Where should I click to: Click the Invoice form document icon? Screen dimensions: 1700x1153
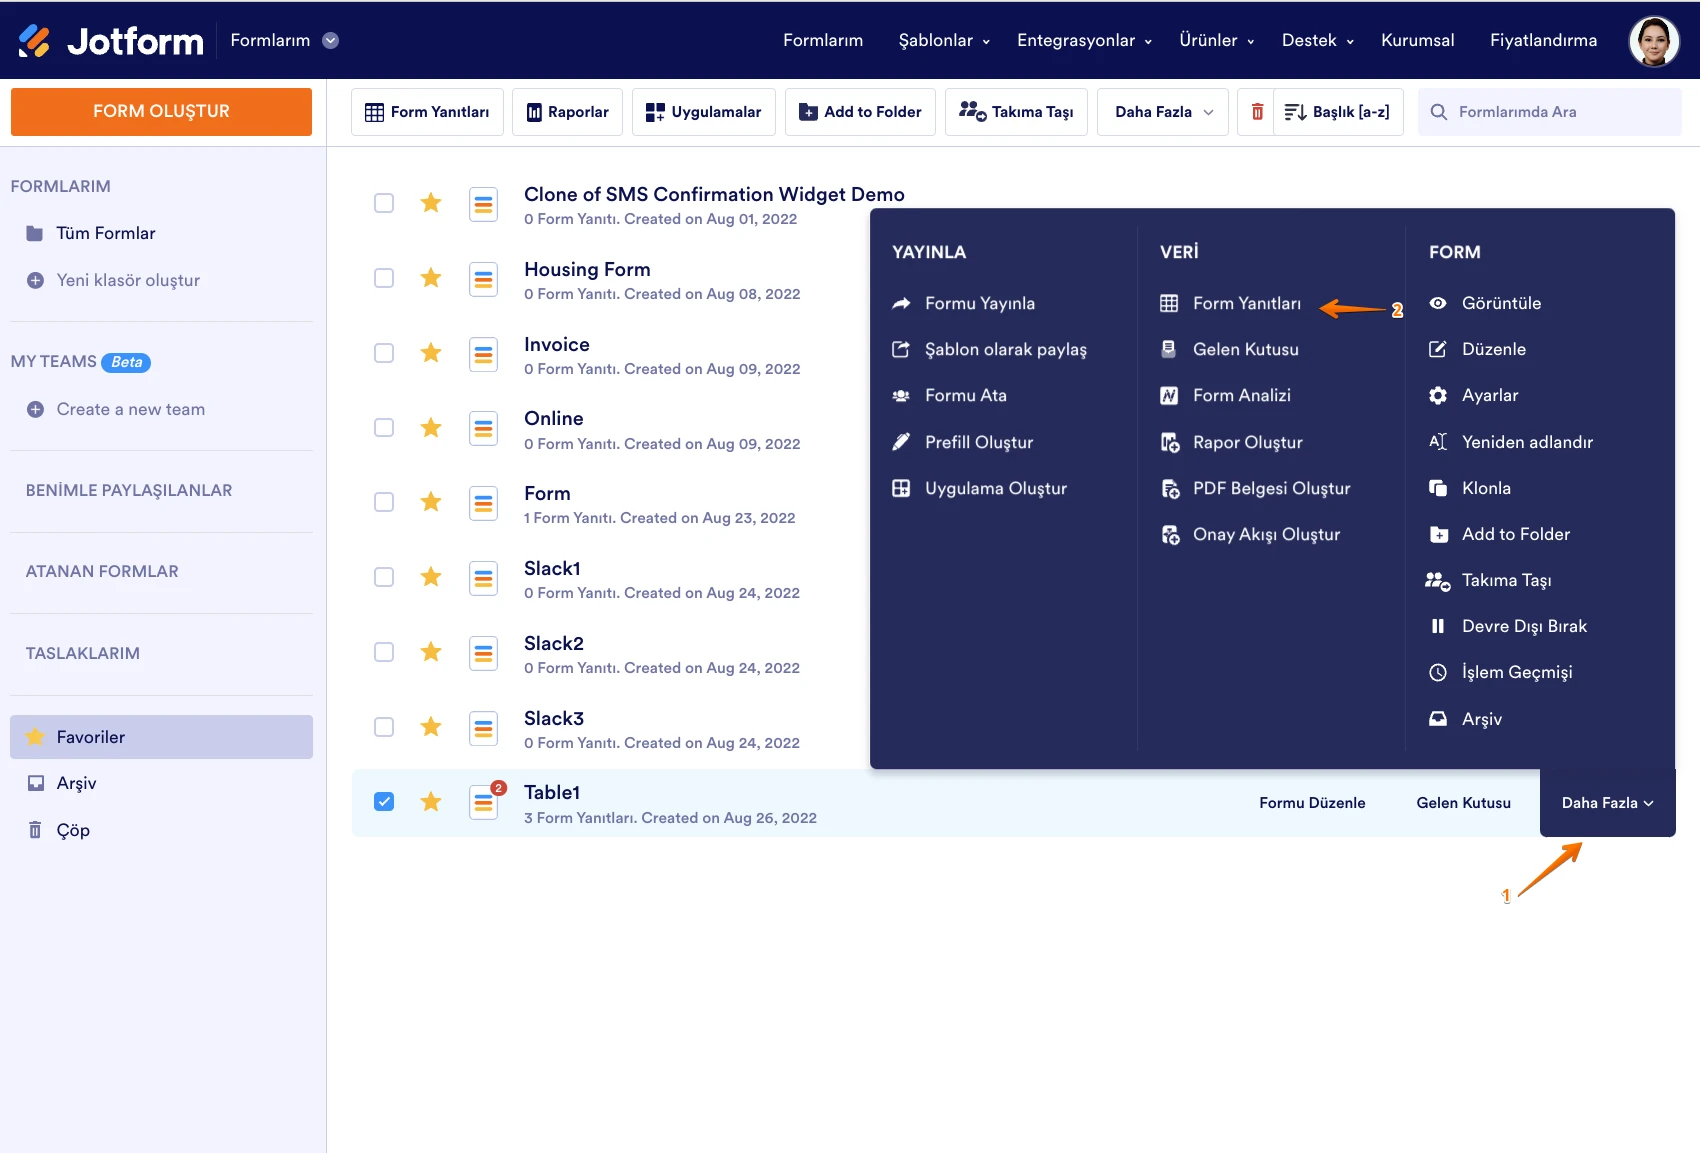pos(484,353)
